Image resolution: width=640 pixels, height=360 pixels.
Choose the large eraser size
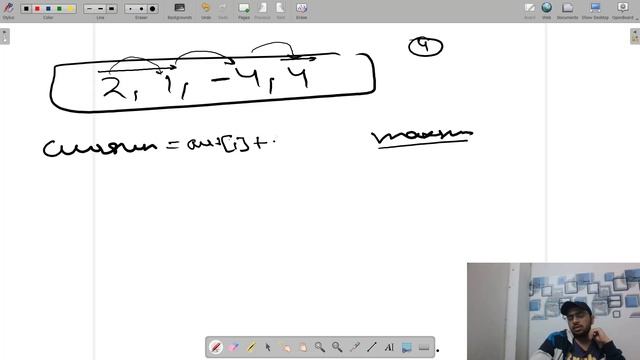(x=152, y=9)
